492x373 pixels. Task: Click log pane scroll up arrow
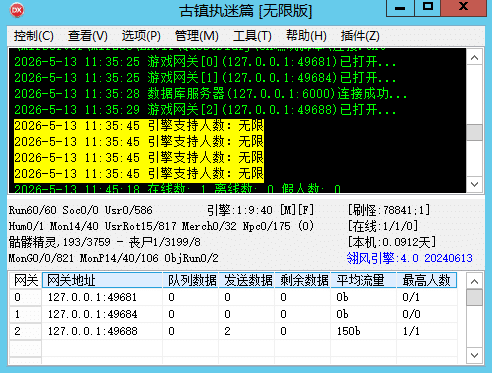pos(475,57)
